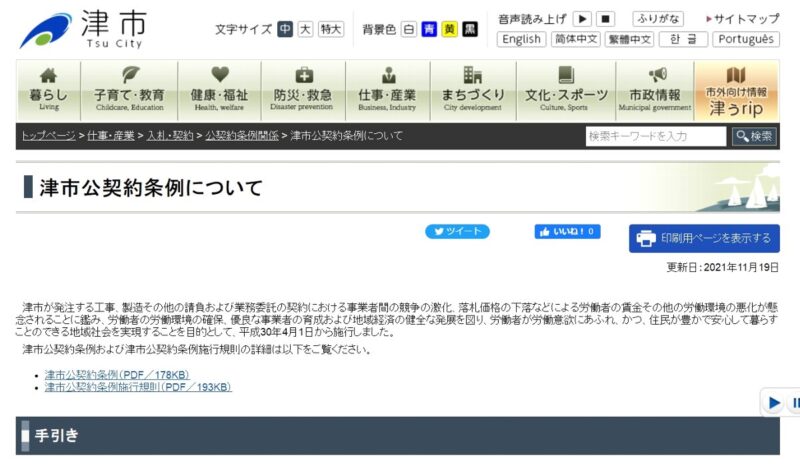Screen dimensions: 800x470
Task: Switch language to Korean (한글)
Action: click(x=683, y=39)
